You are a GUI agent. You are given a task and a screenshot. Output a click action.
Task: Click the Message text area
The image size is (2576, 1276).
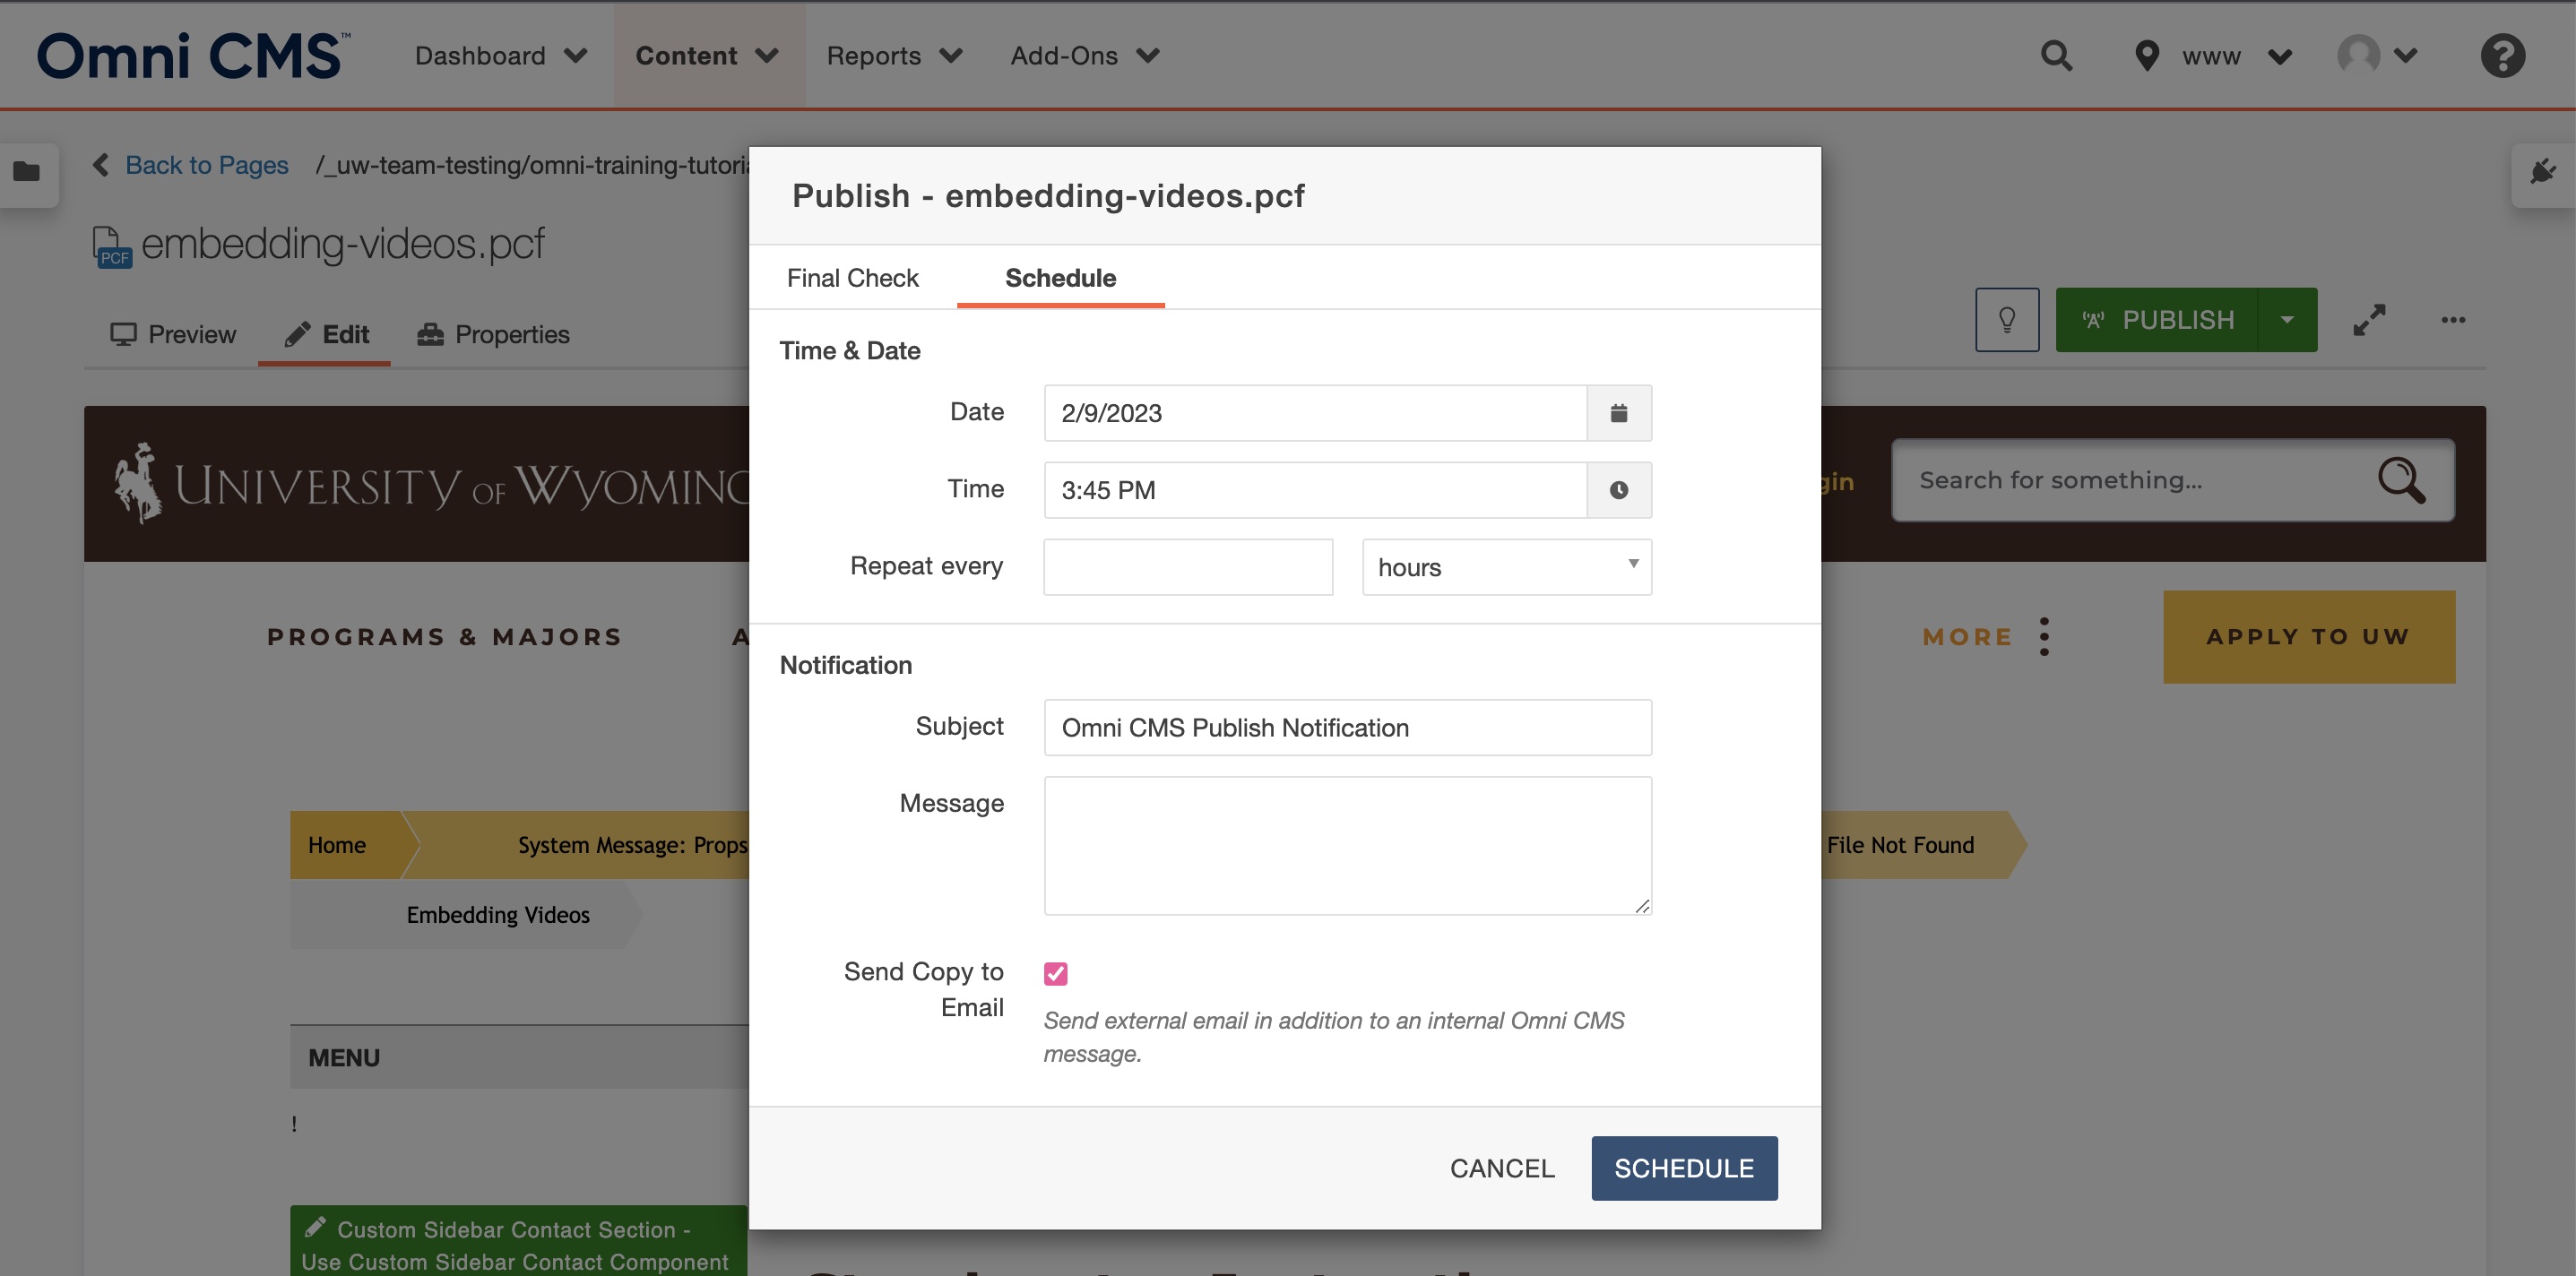(1349, 844)
